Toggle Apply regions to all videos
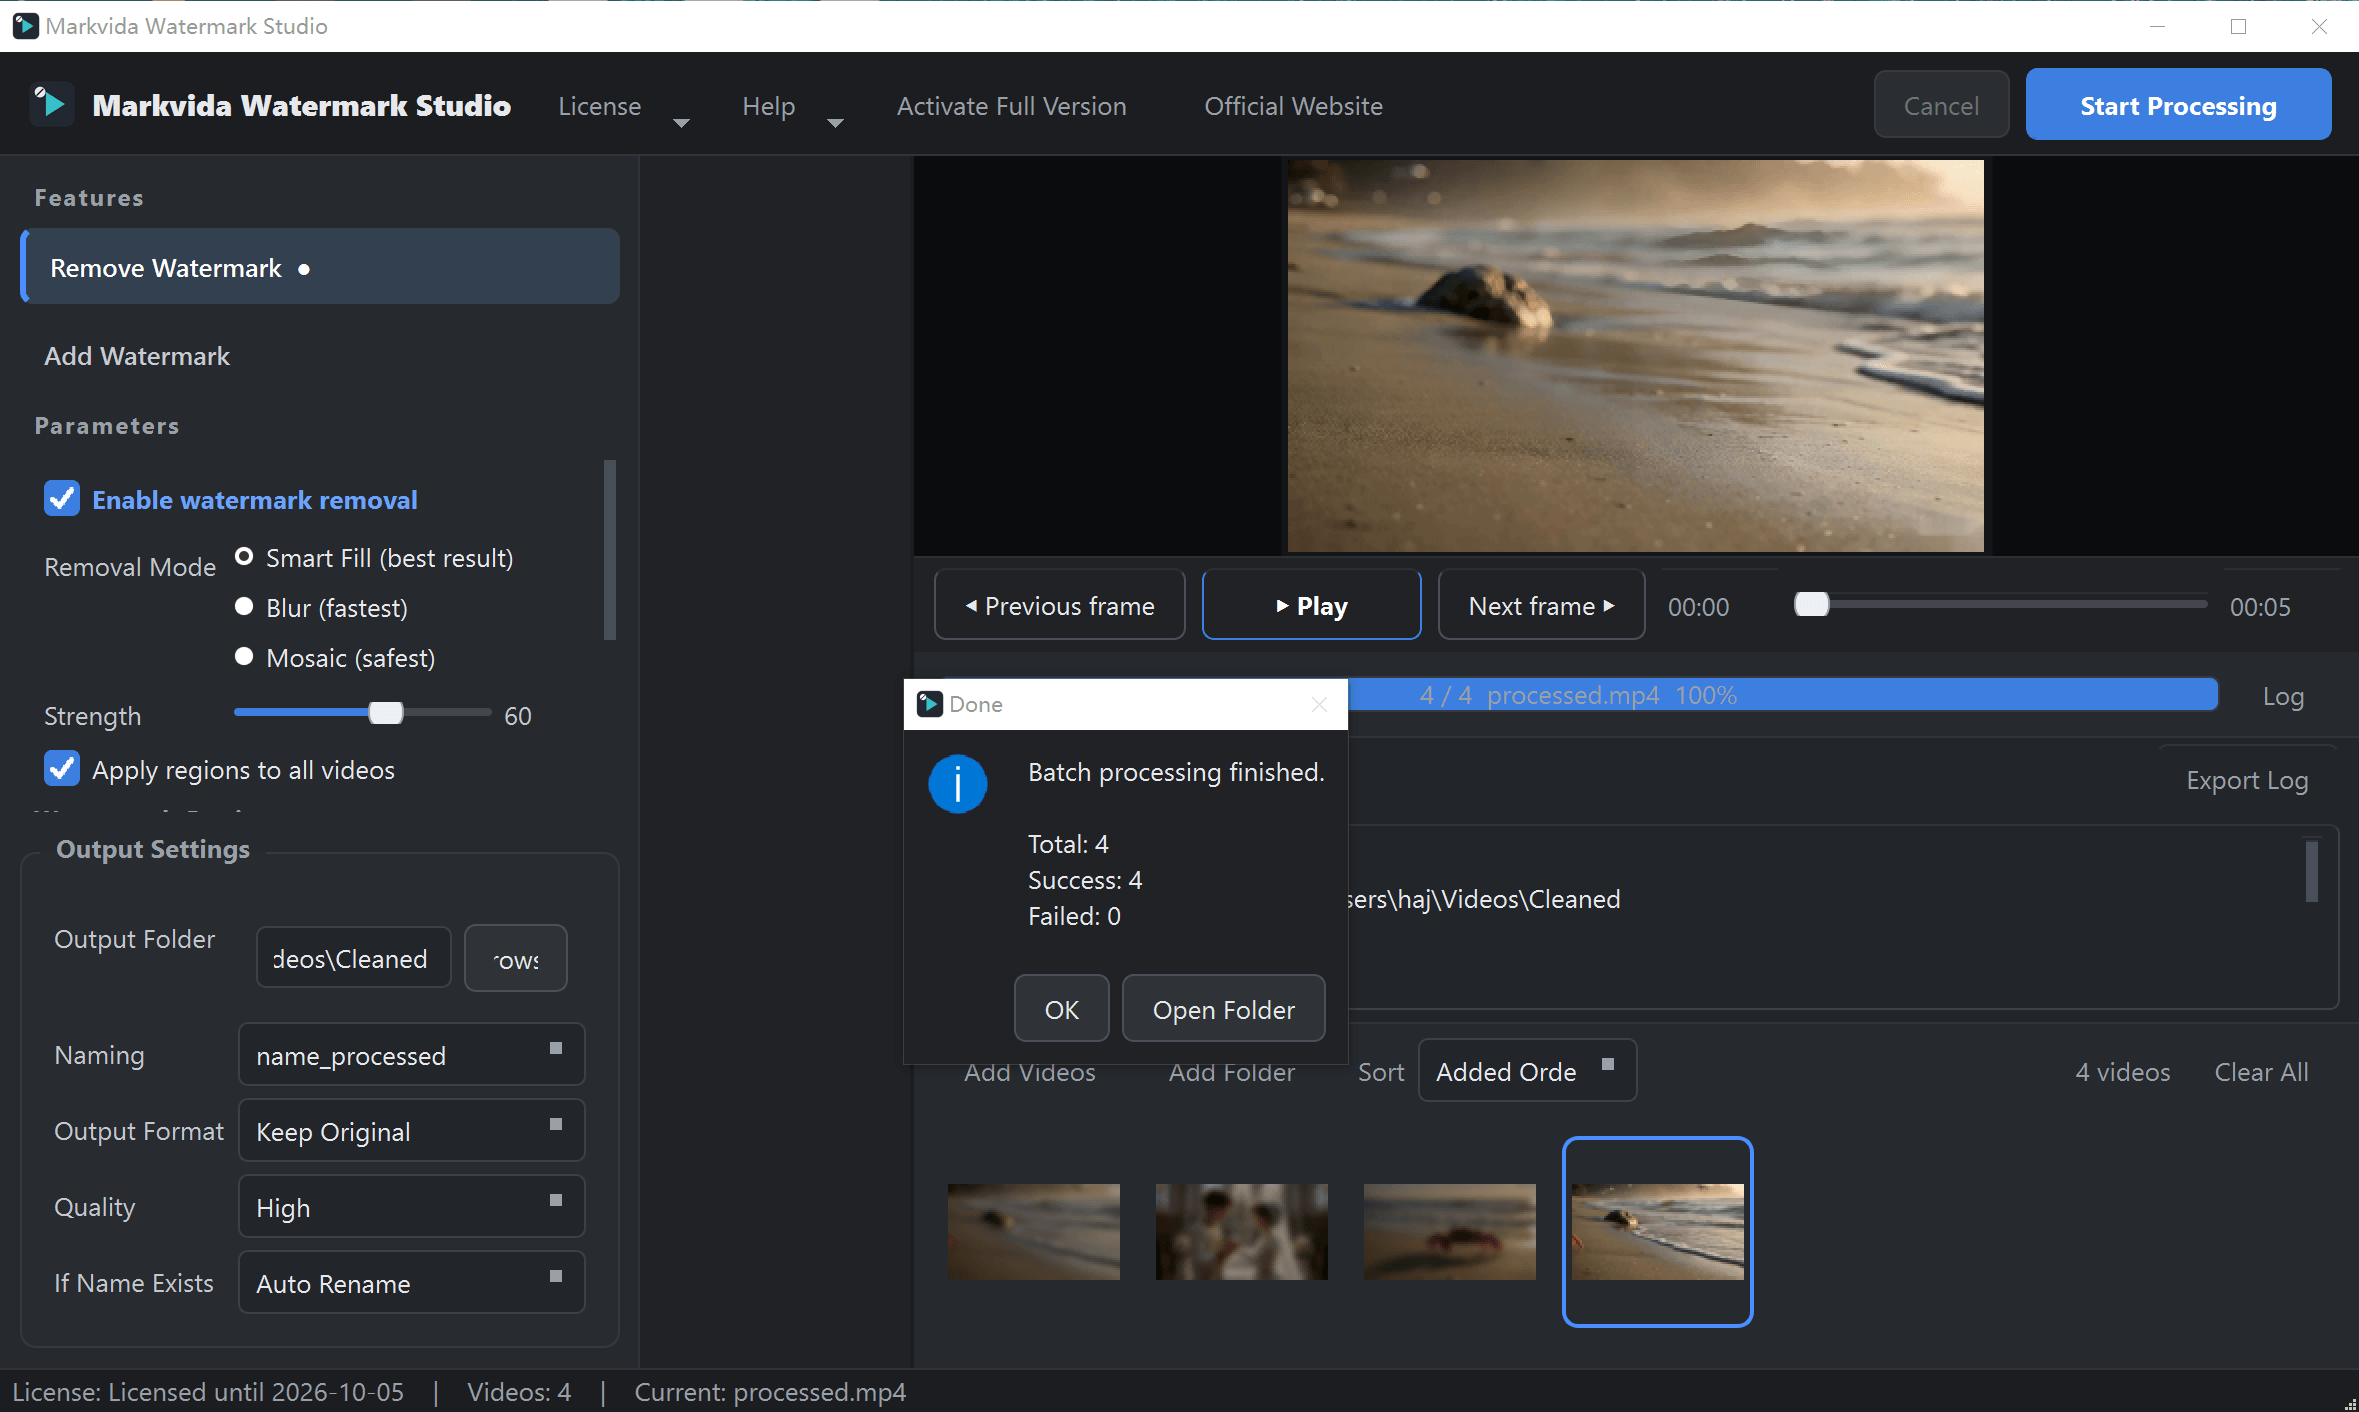The height and width of the screenshot is (1412, 2359). point(62,769)
